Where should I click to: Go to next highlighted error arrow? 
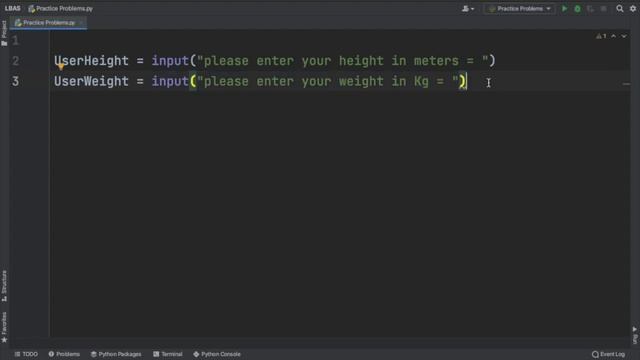click(624, 36)
